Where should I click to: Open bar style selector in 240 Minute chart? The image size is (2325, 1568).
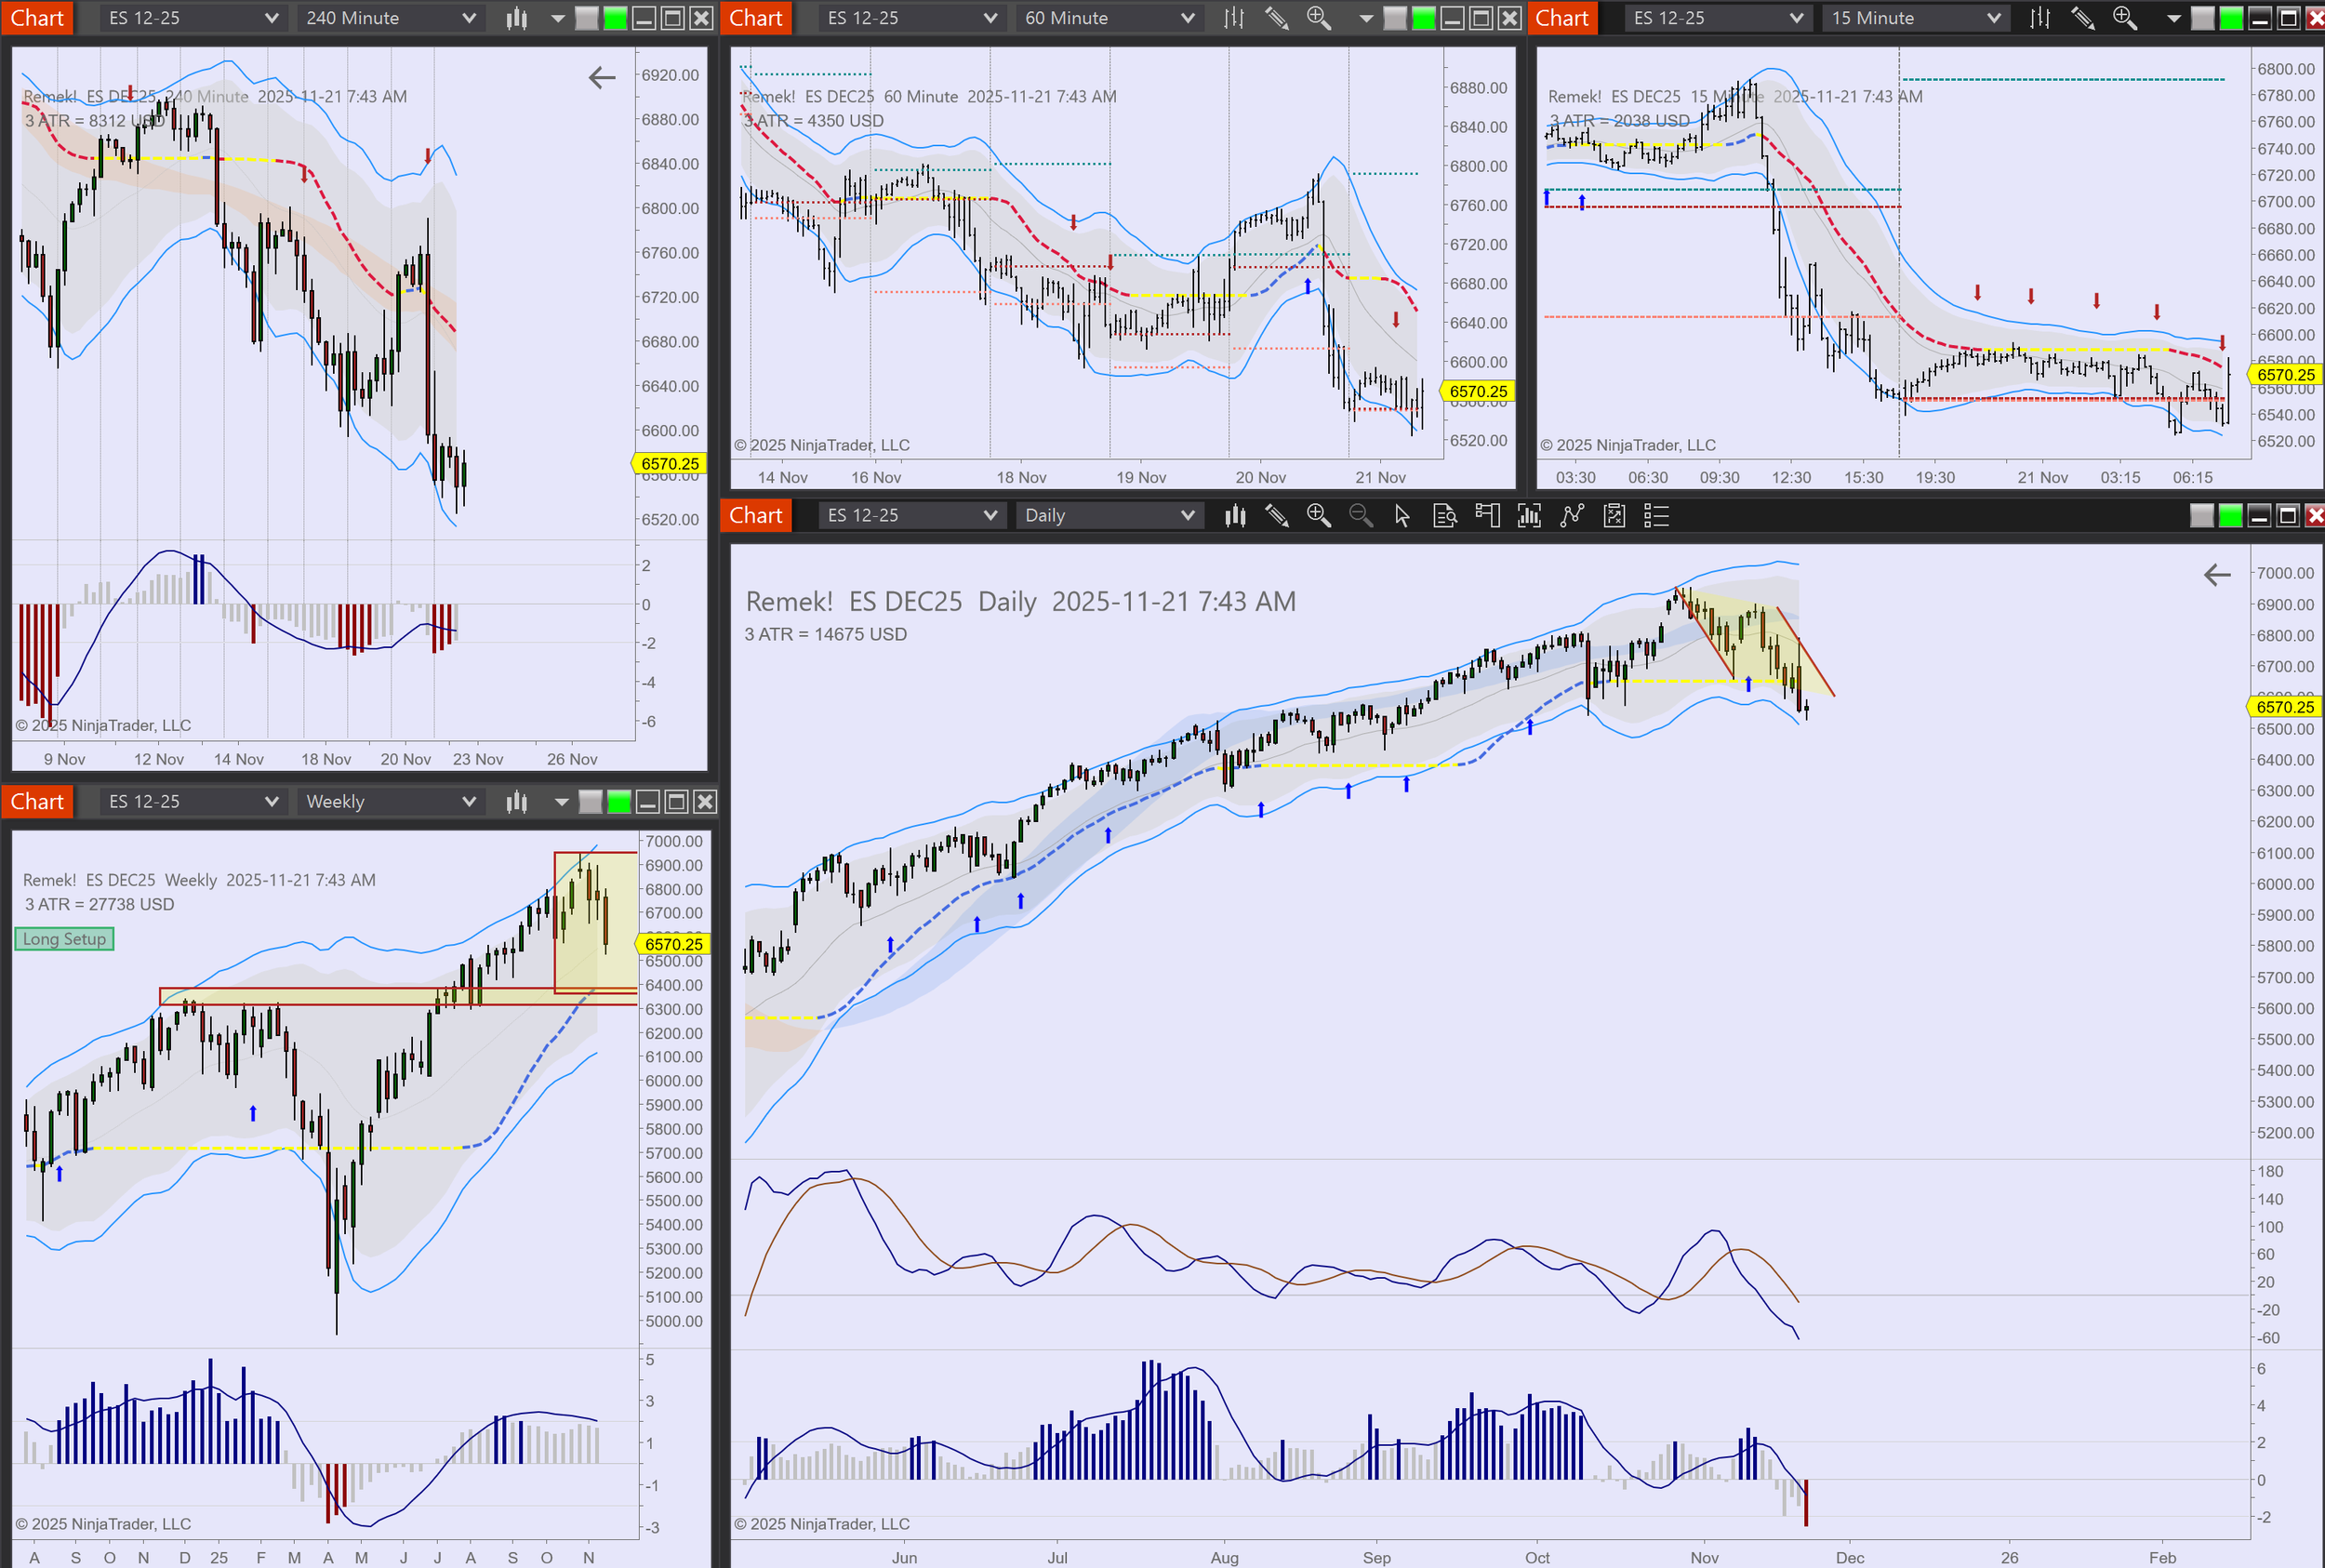[516, 18]
